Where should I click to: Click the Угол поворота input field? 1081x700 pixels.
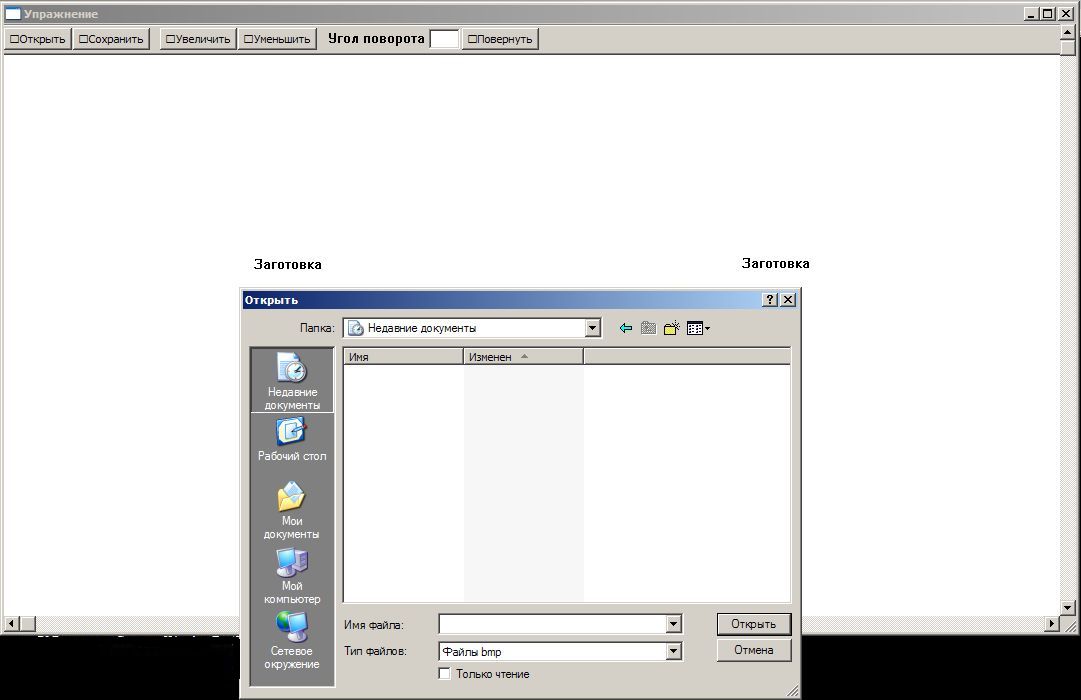point(444,39)
